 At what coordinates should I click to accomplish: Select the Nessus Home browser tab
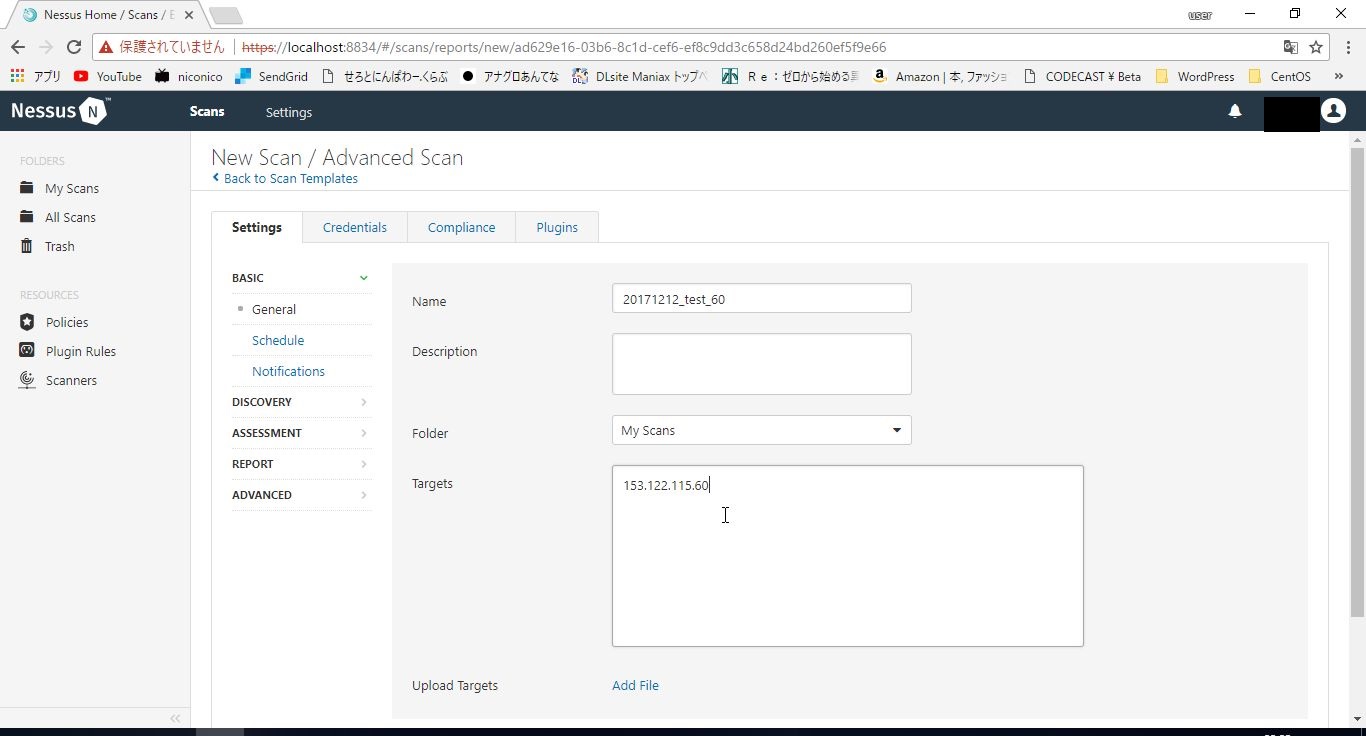108,15
